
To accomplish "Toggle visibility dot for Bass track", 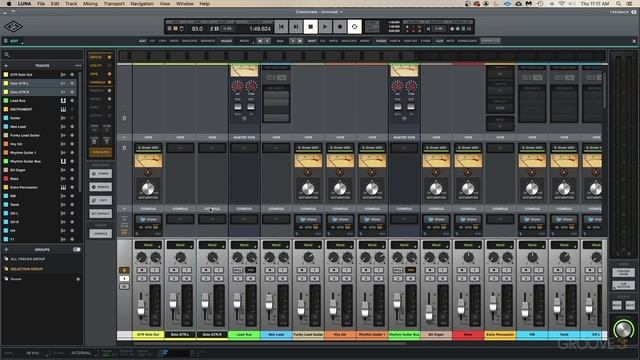I will pyautogui.click(x=72, y=179).
